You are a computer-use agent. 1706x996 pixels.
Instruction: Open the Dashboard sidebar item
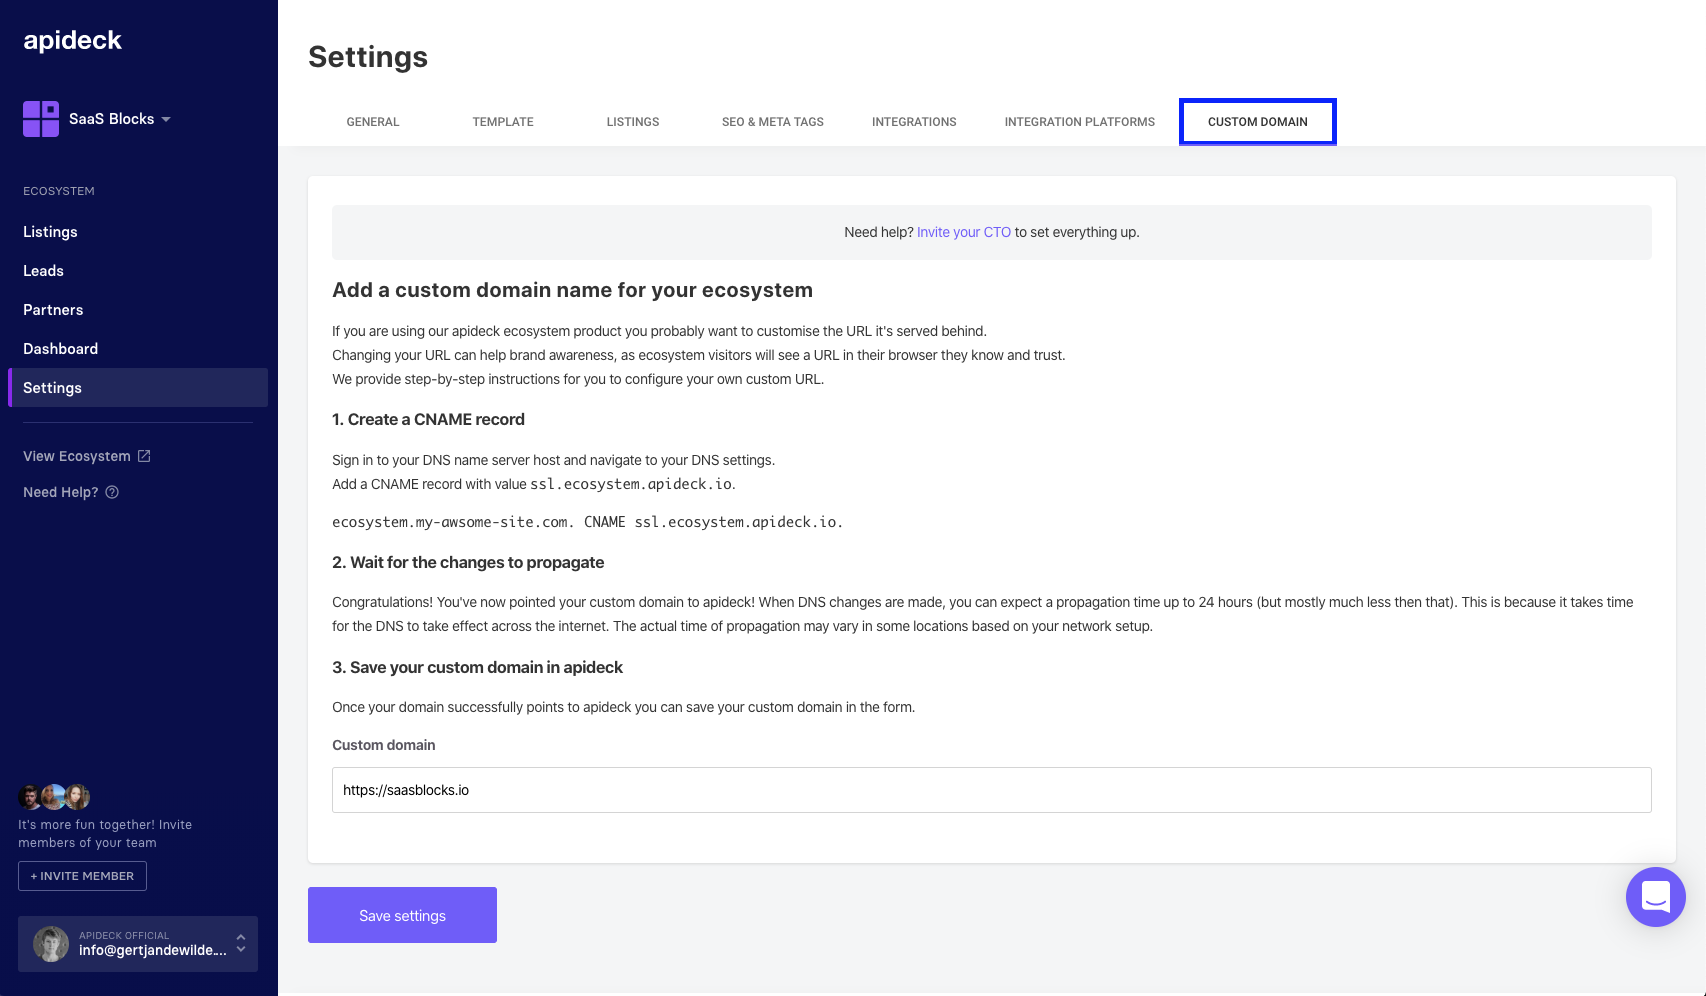[x=60, y=348]
